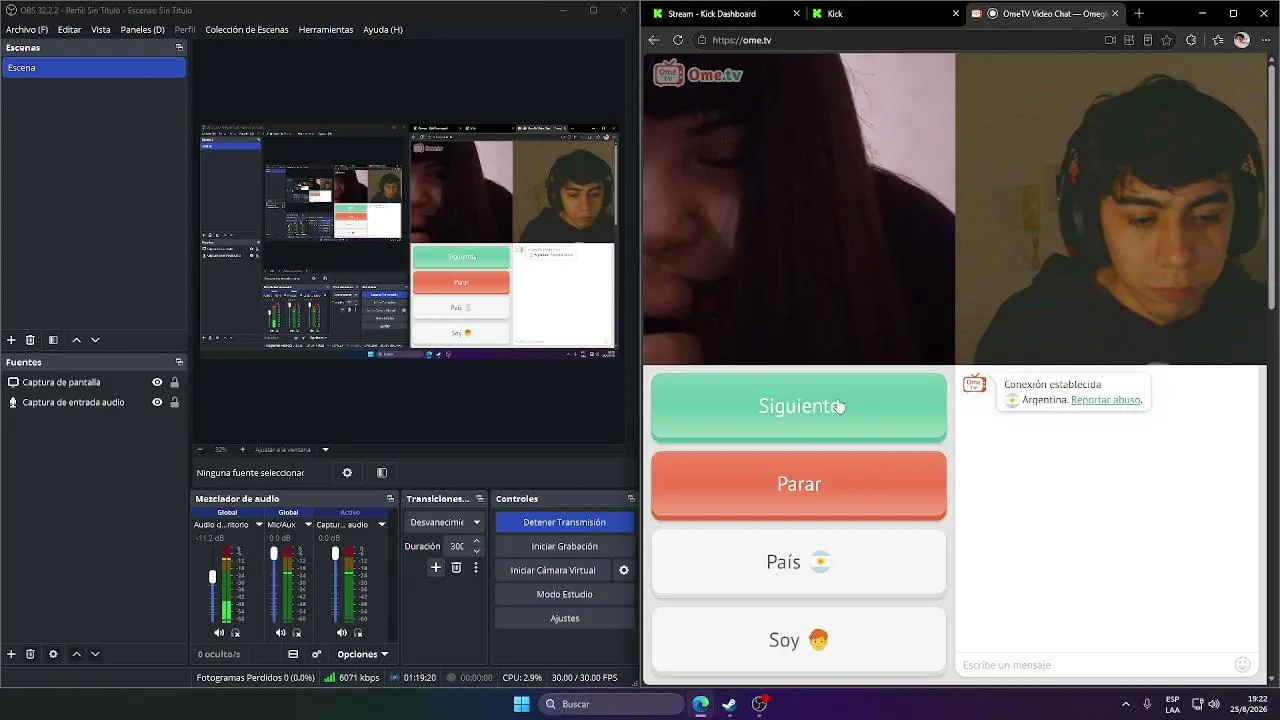Toggle lock on Captura de pantalla source
Image resolution: width=1280 pixels, height=720 pixels.
(175, 382)
